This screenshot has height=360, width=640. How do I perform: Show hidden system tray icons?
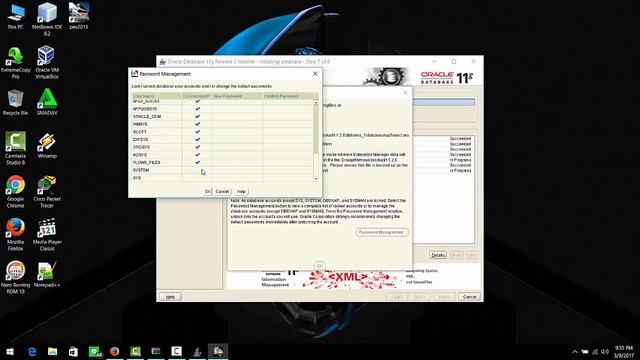click(575, 351)
